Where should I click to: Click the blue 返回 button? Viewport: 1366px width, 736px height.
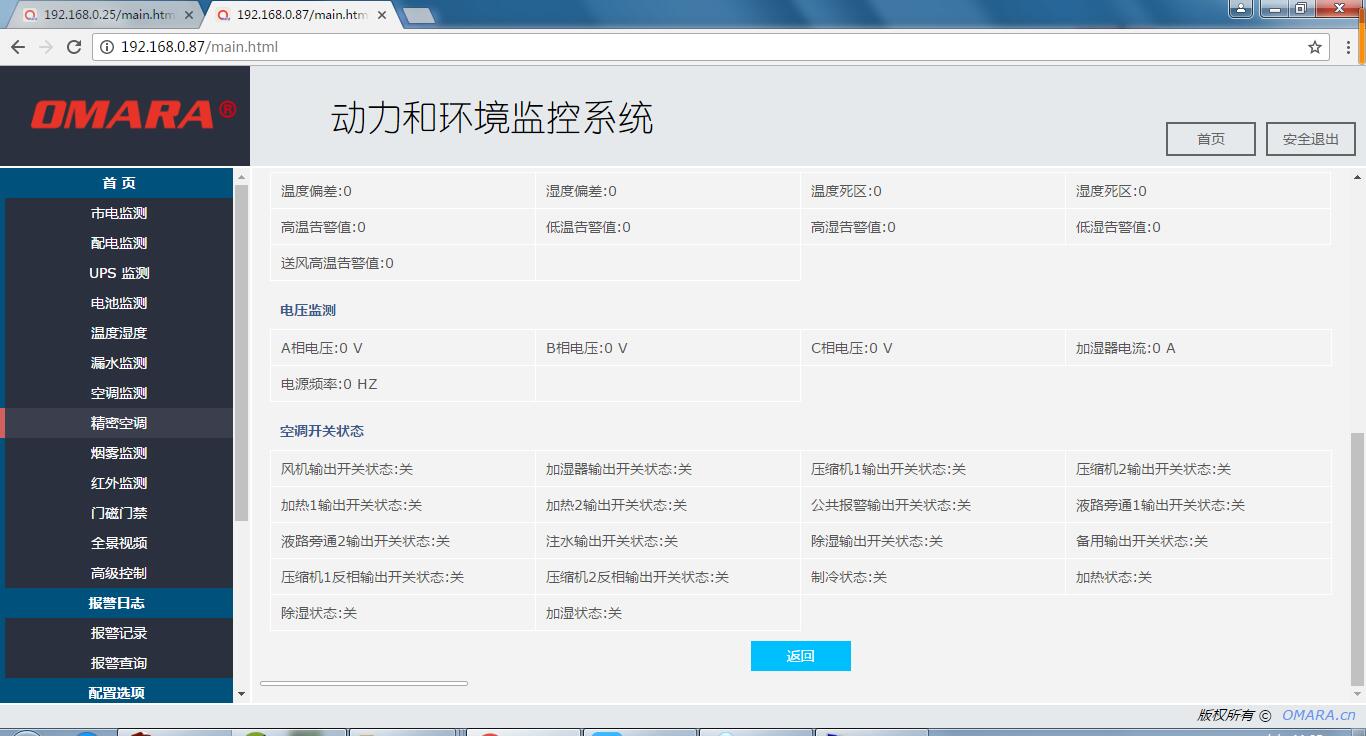click(x=800, y=655)
